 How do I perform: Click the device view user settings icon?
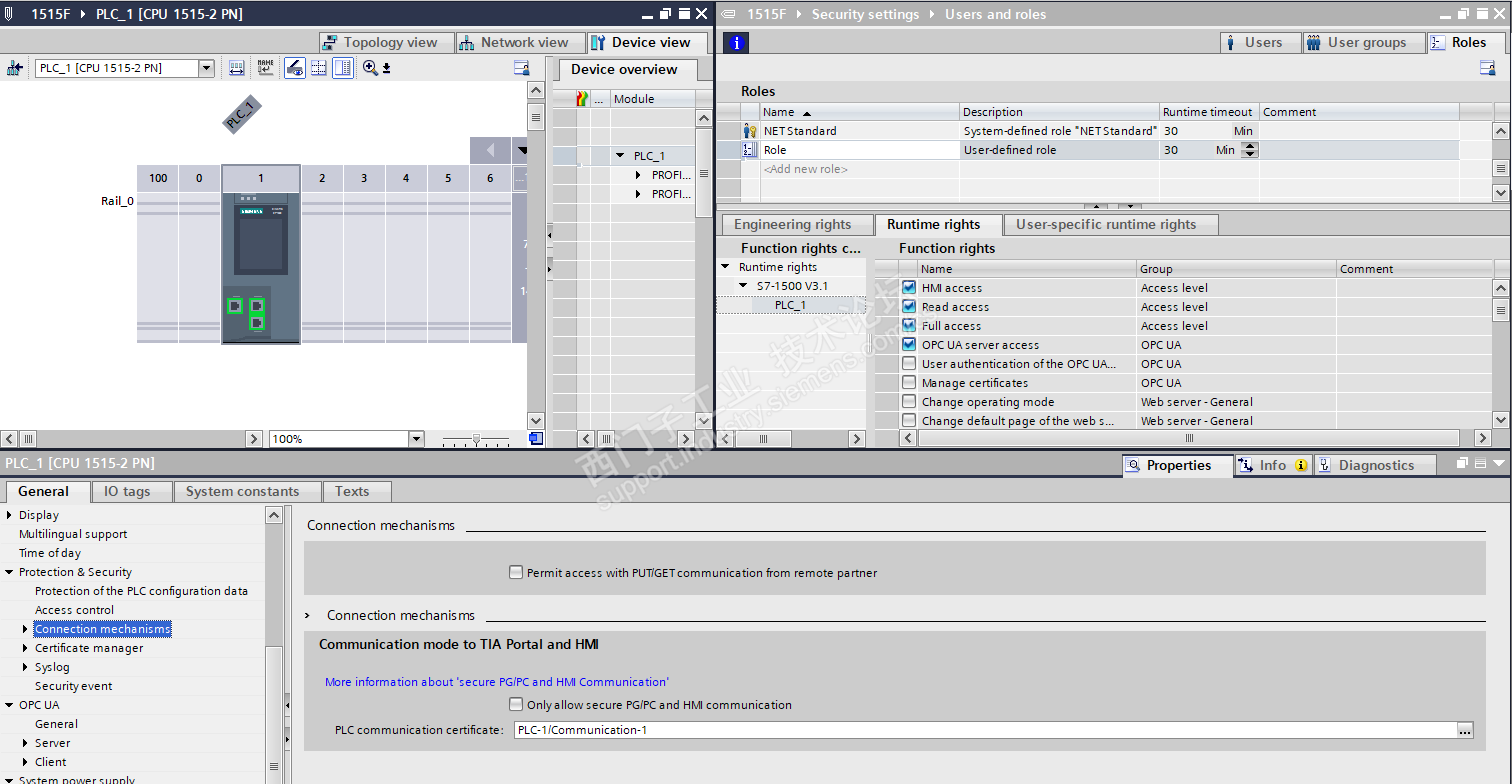pos(522,68)
